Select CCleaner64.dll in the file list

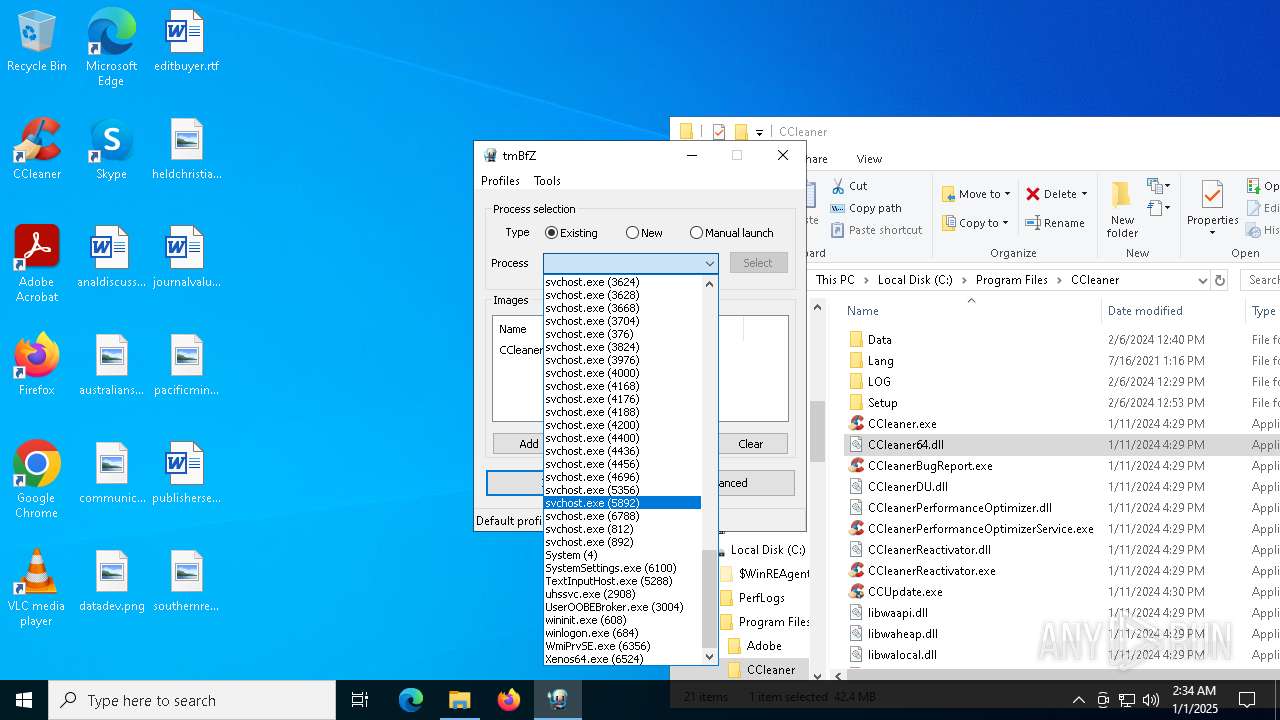pyautogui.click(x=905, y=445)
